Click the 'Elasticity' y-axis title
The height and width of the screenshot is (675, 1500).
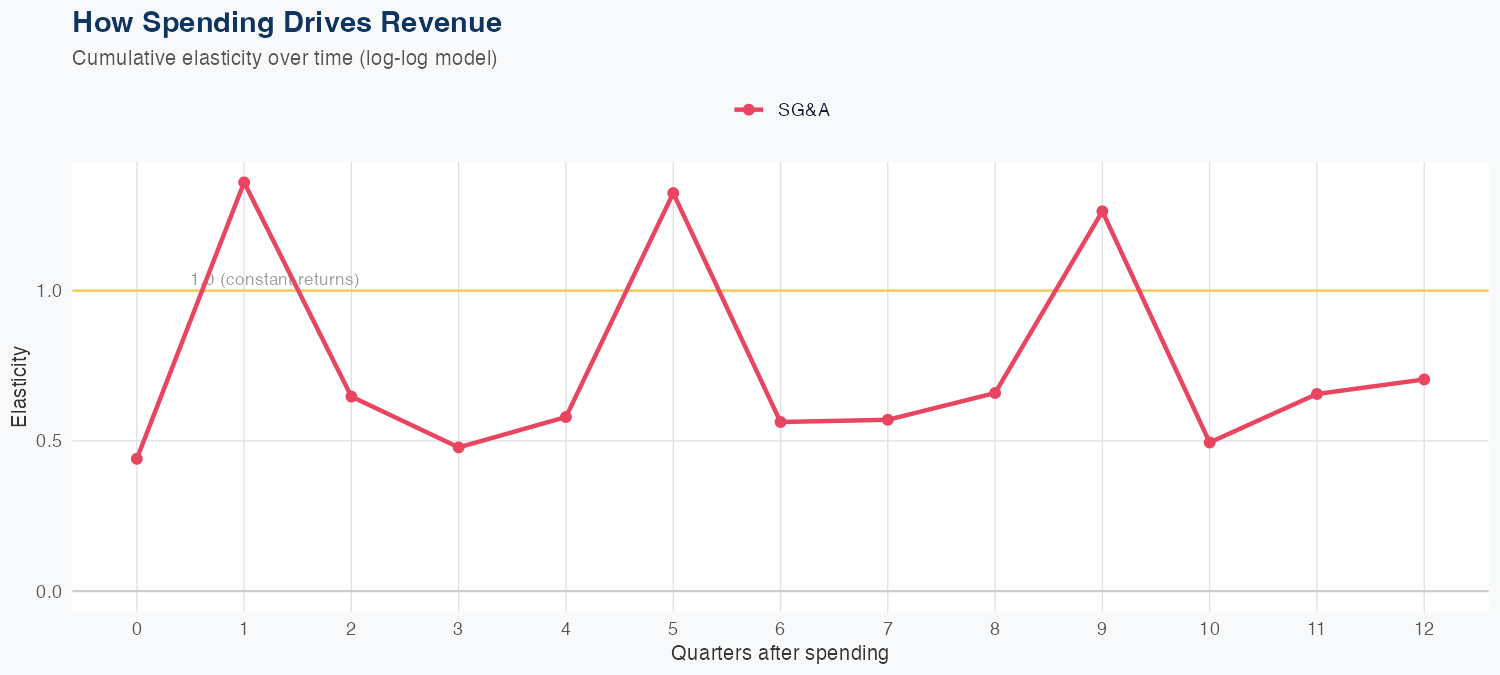point(20,386)
